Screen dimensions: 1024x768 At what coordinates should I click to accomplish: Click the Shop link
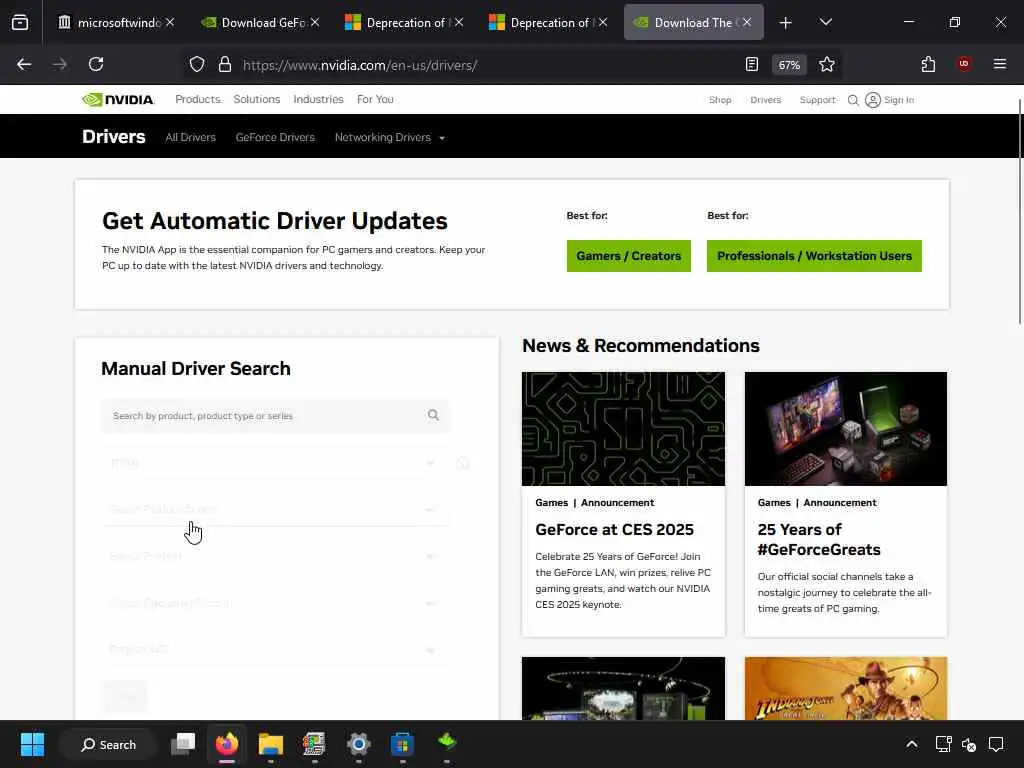pos(720,100)
